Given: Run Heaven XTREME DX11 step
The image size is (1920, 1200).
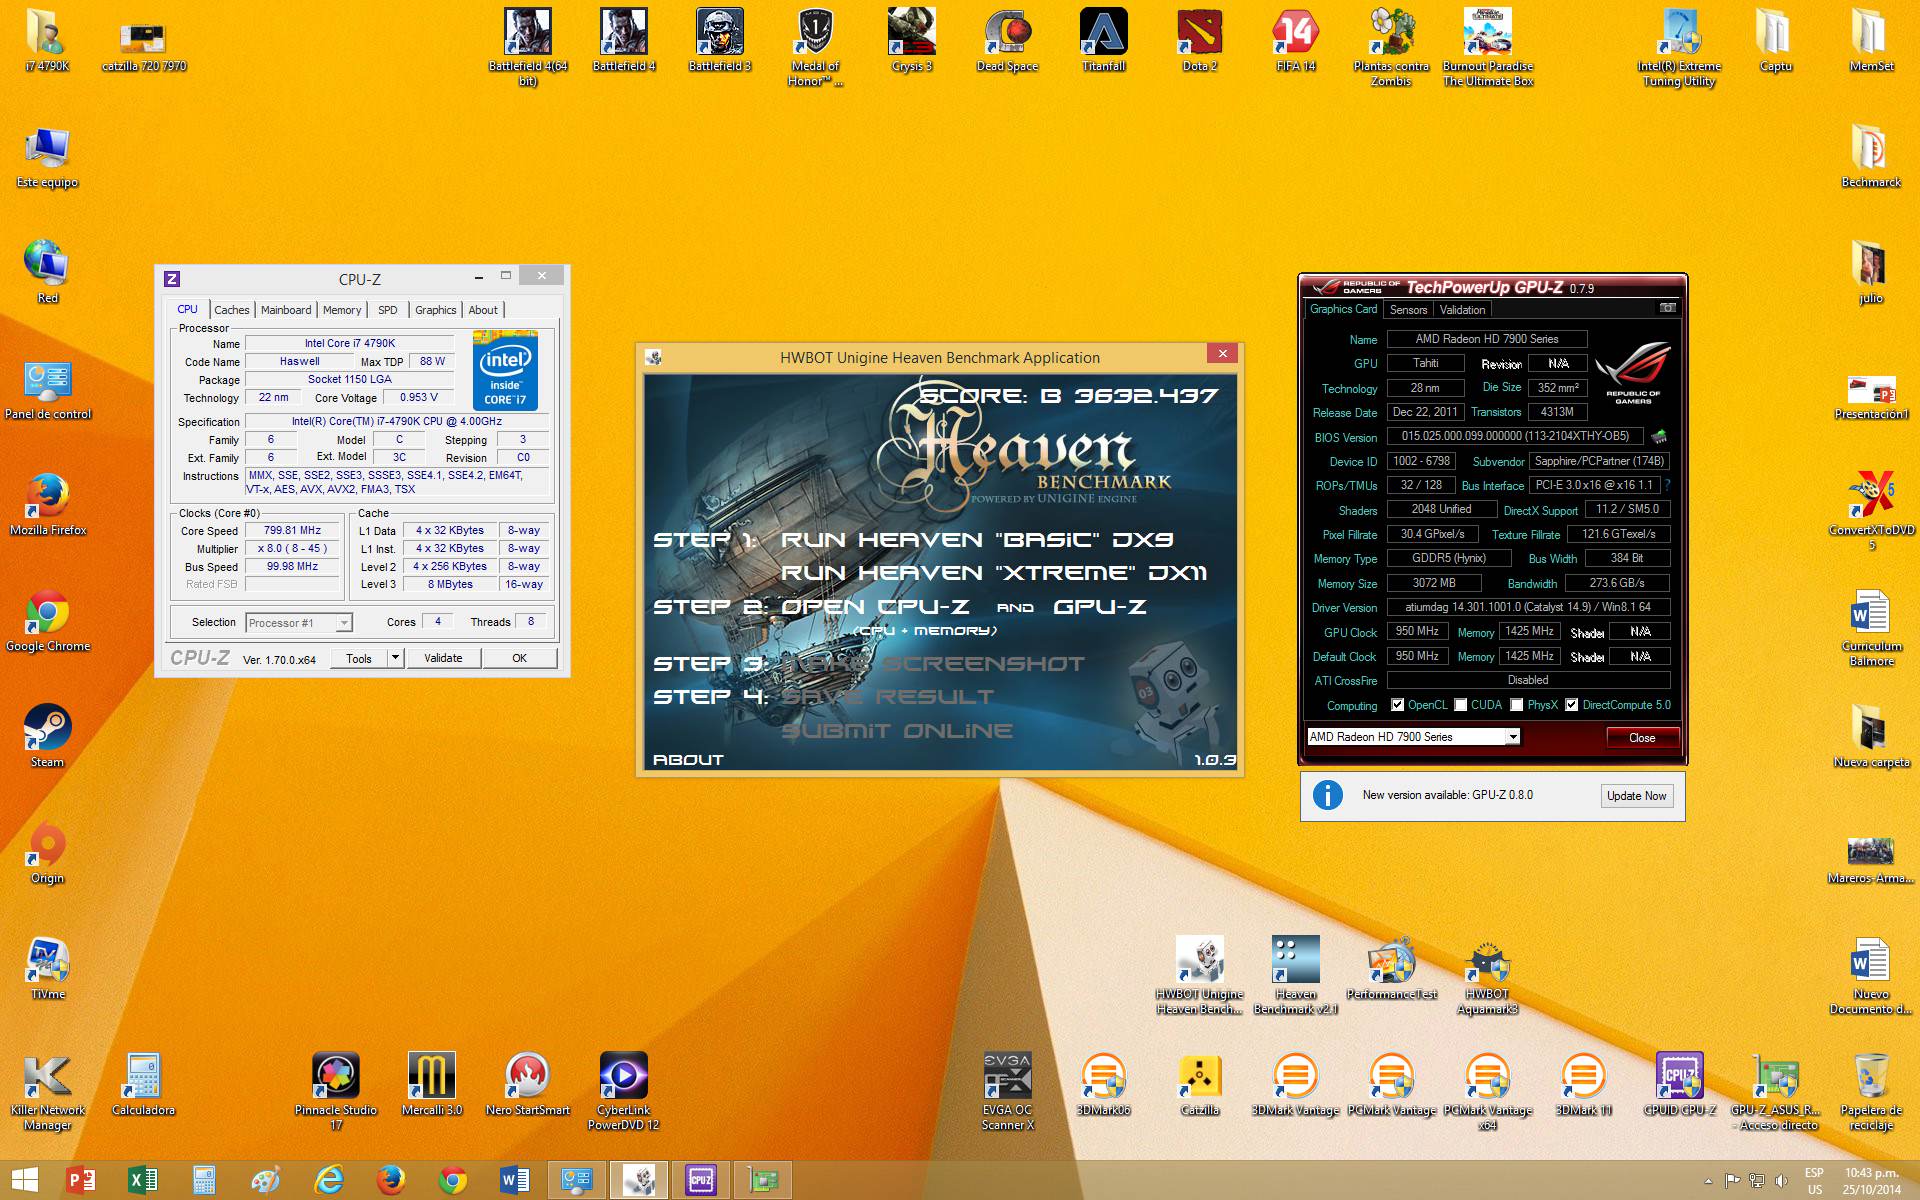Looking at the screenshot, I should click(994, 573).
